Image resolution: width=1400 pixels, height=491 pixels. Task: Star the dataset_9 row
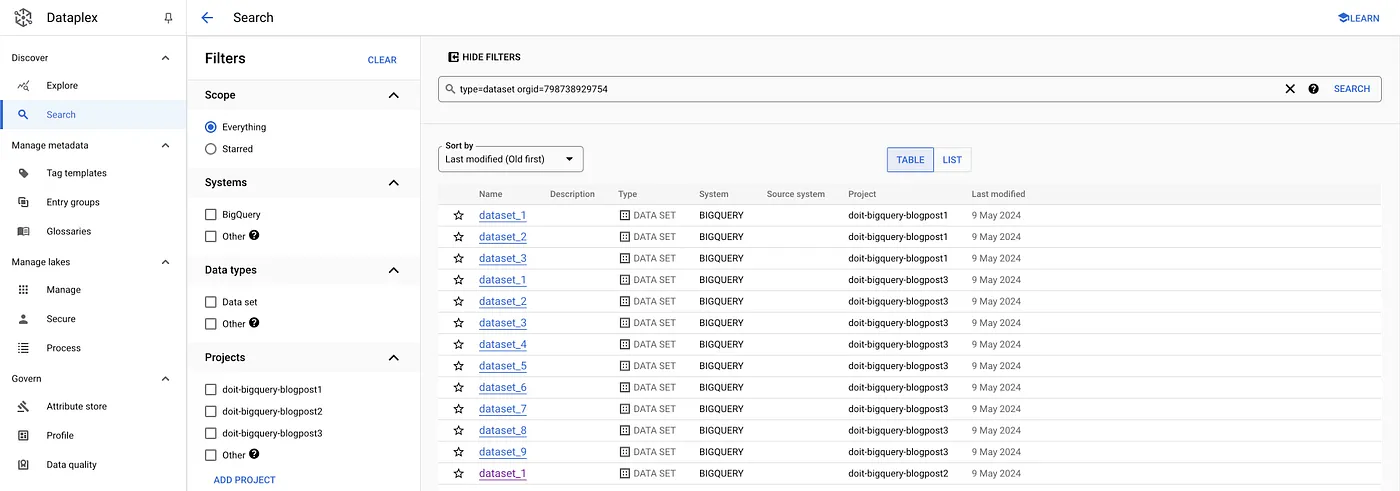click(x=458, y=452)
